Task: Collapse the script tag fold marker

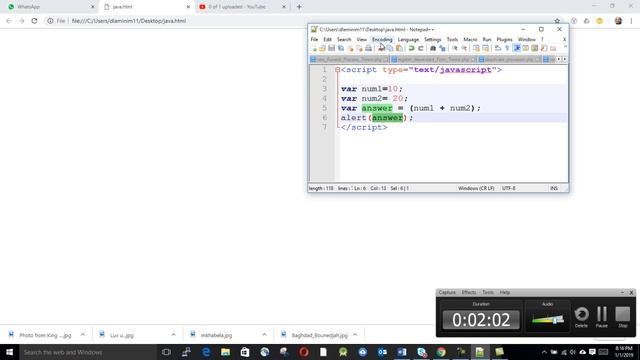Action: [x=338, y=70]
